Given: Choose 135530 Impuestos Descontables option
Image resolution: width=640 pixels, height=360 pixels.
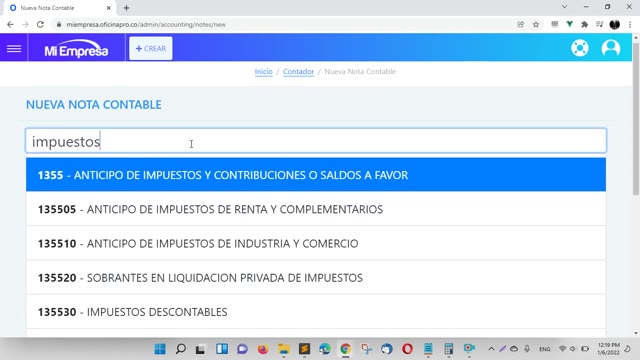Looking at the screenshot, I should (316, 312).
